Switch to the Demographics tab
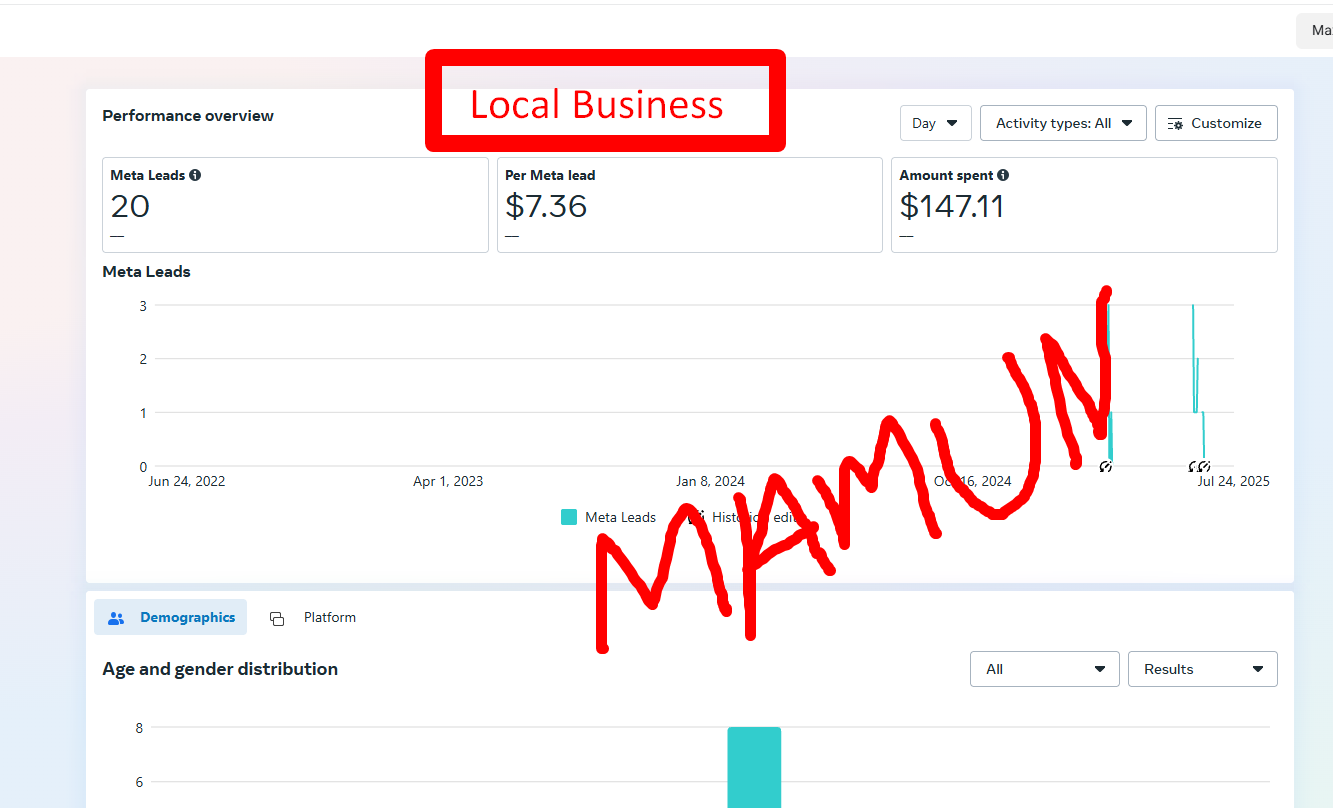 170,617
